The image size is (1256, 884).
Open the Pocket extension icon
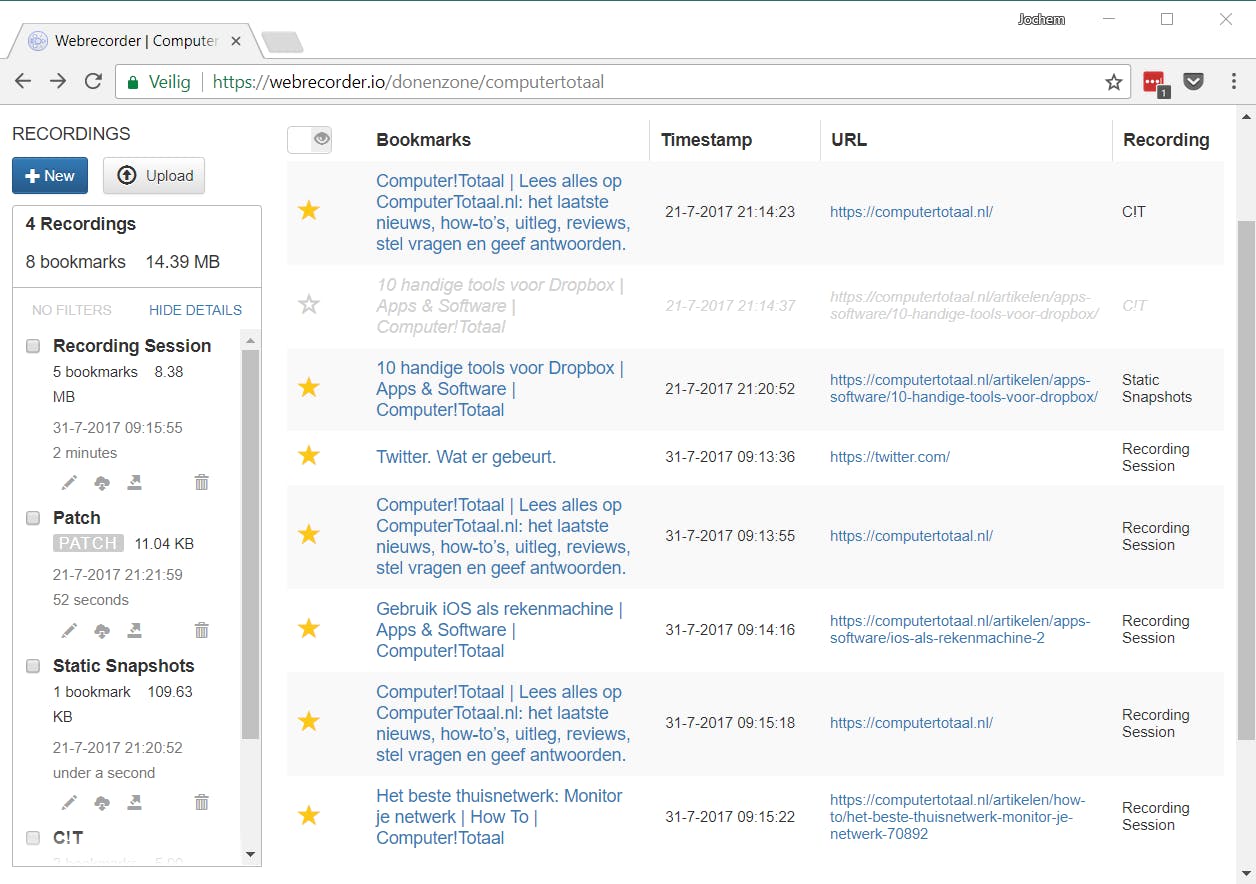point(1193,82)
